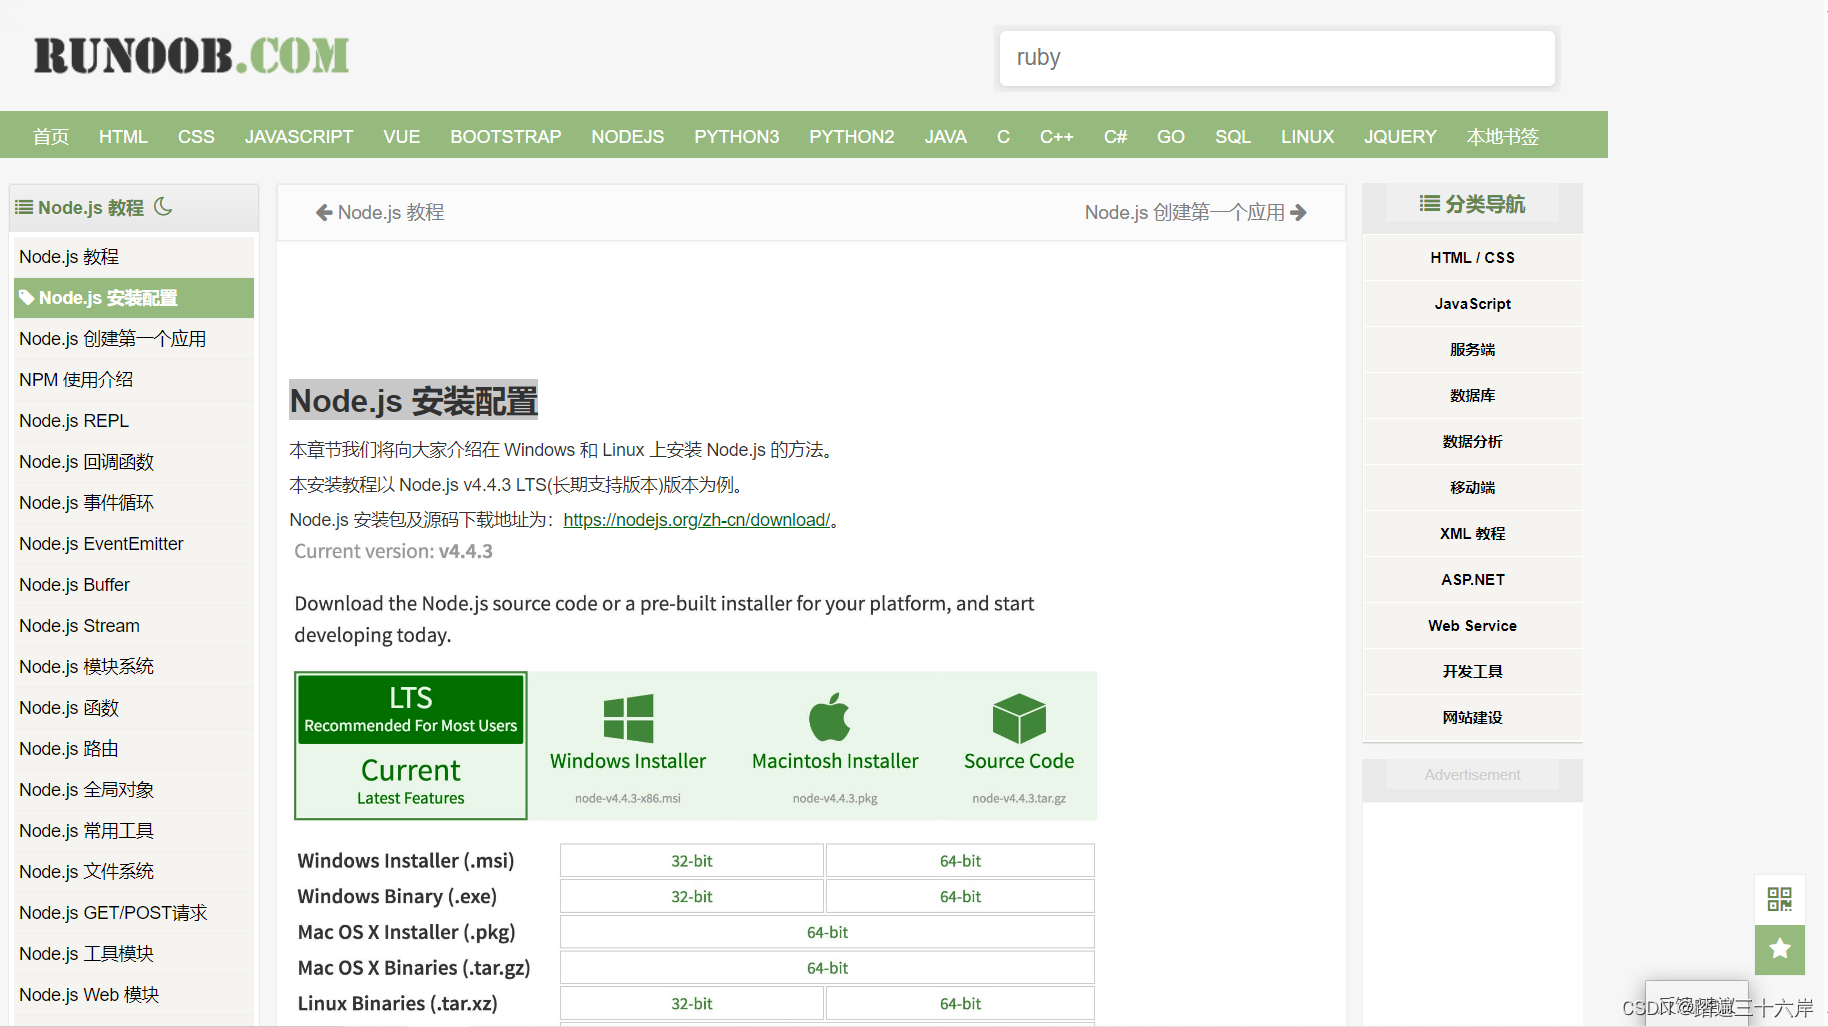1828x1027 pixels.
Task: Open Node.js GET/POST请求 in the sidebar
Action: tap(134, 913)
